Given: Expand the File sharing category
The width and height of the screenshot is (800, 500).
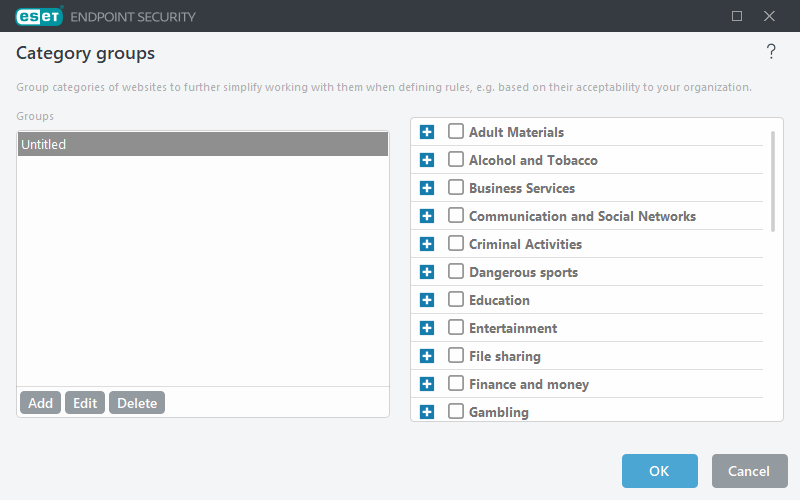Looking at the screenshot, I should (x=427, y=356).
